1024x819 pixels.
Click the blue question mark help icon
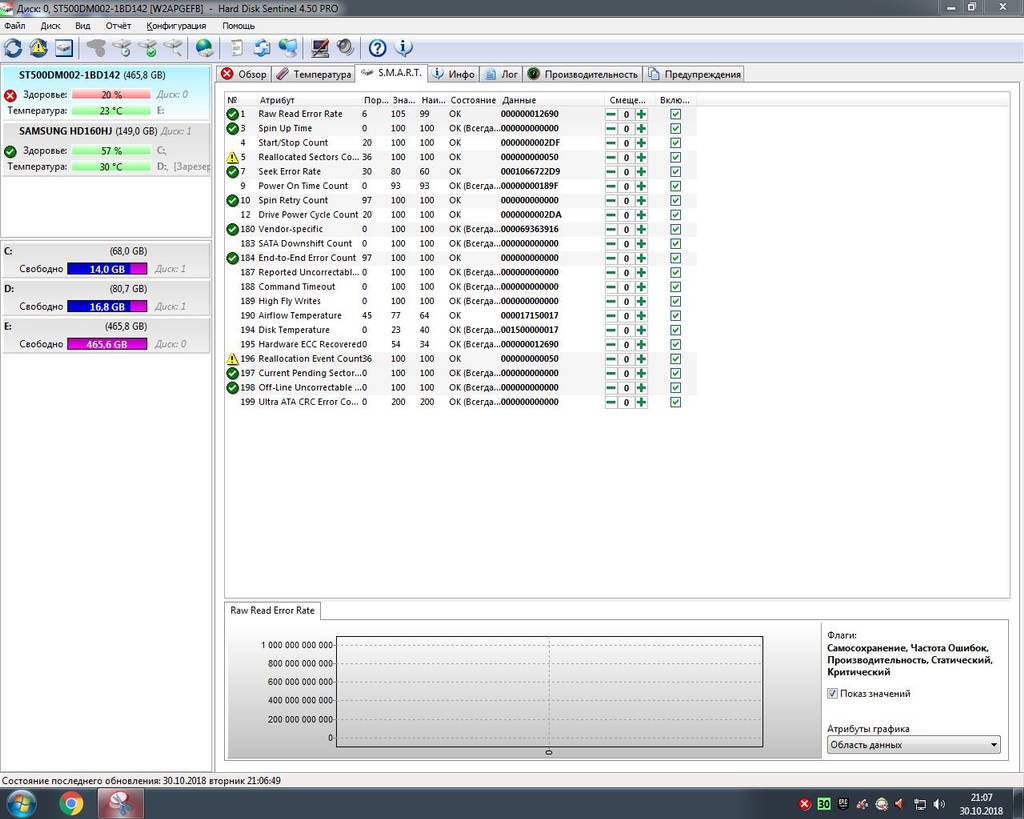[377, 48]
